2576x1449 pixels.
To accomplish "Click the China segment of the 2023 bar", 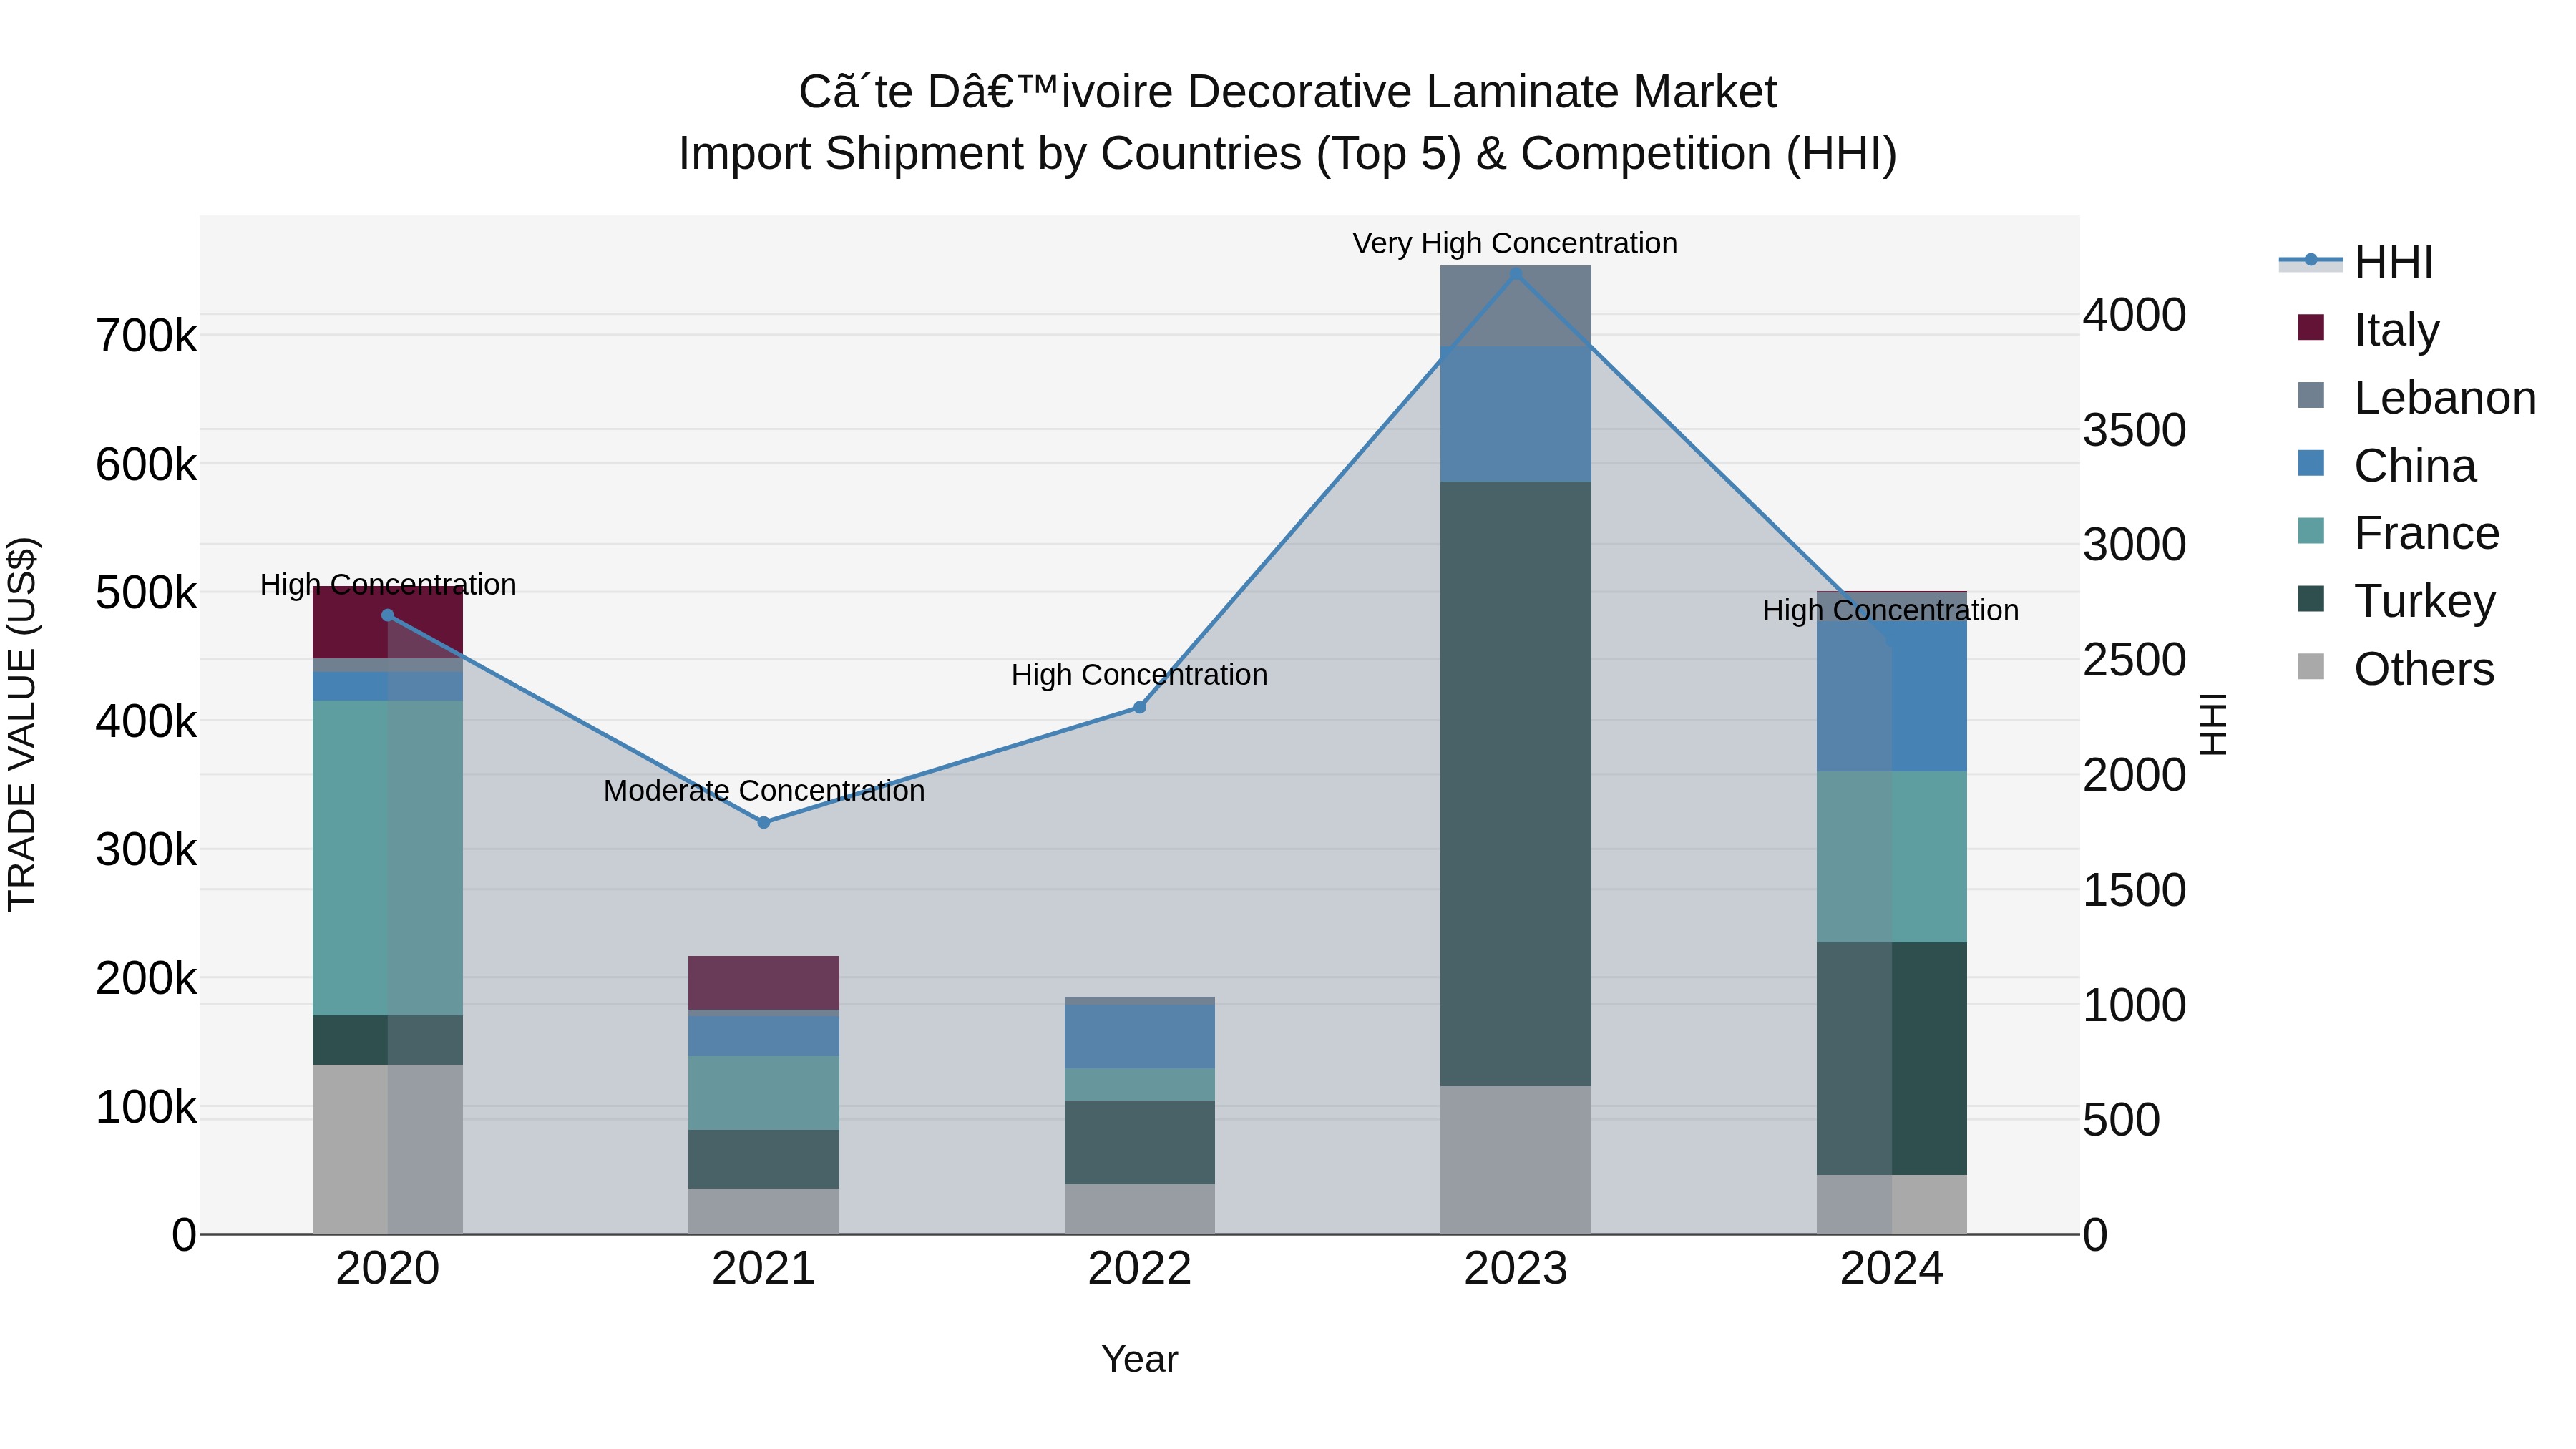I will coord(1515,415).
